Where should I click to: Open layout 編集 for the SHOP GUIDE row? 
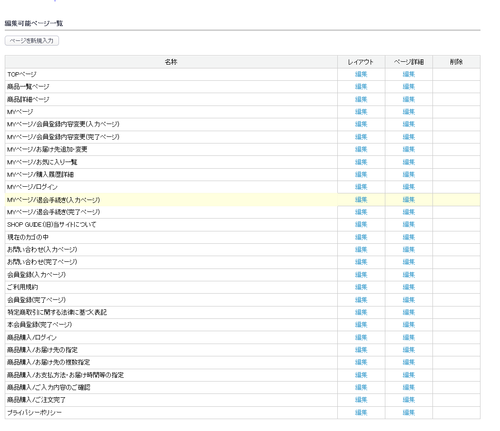[x=361, y=225]
